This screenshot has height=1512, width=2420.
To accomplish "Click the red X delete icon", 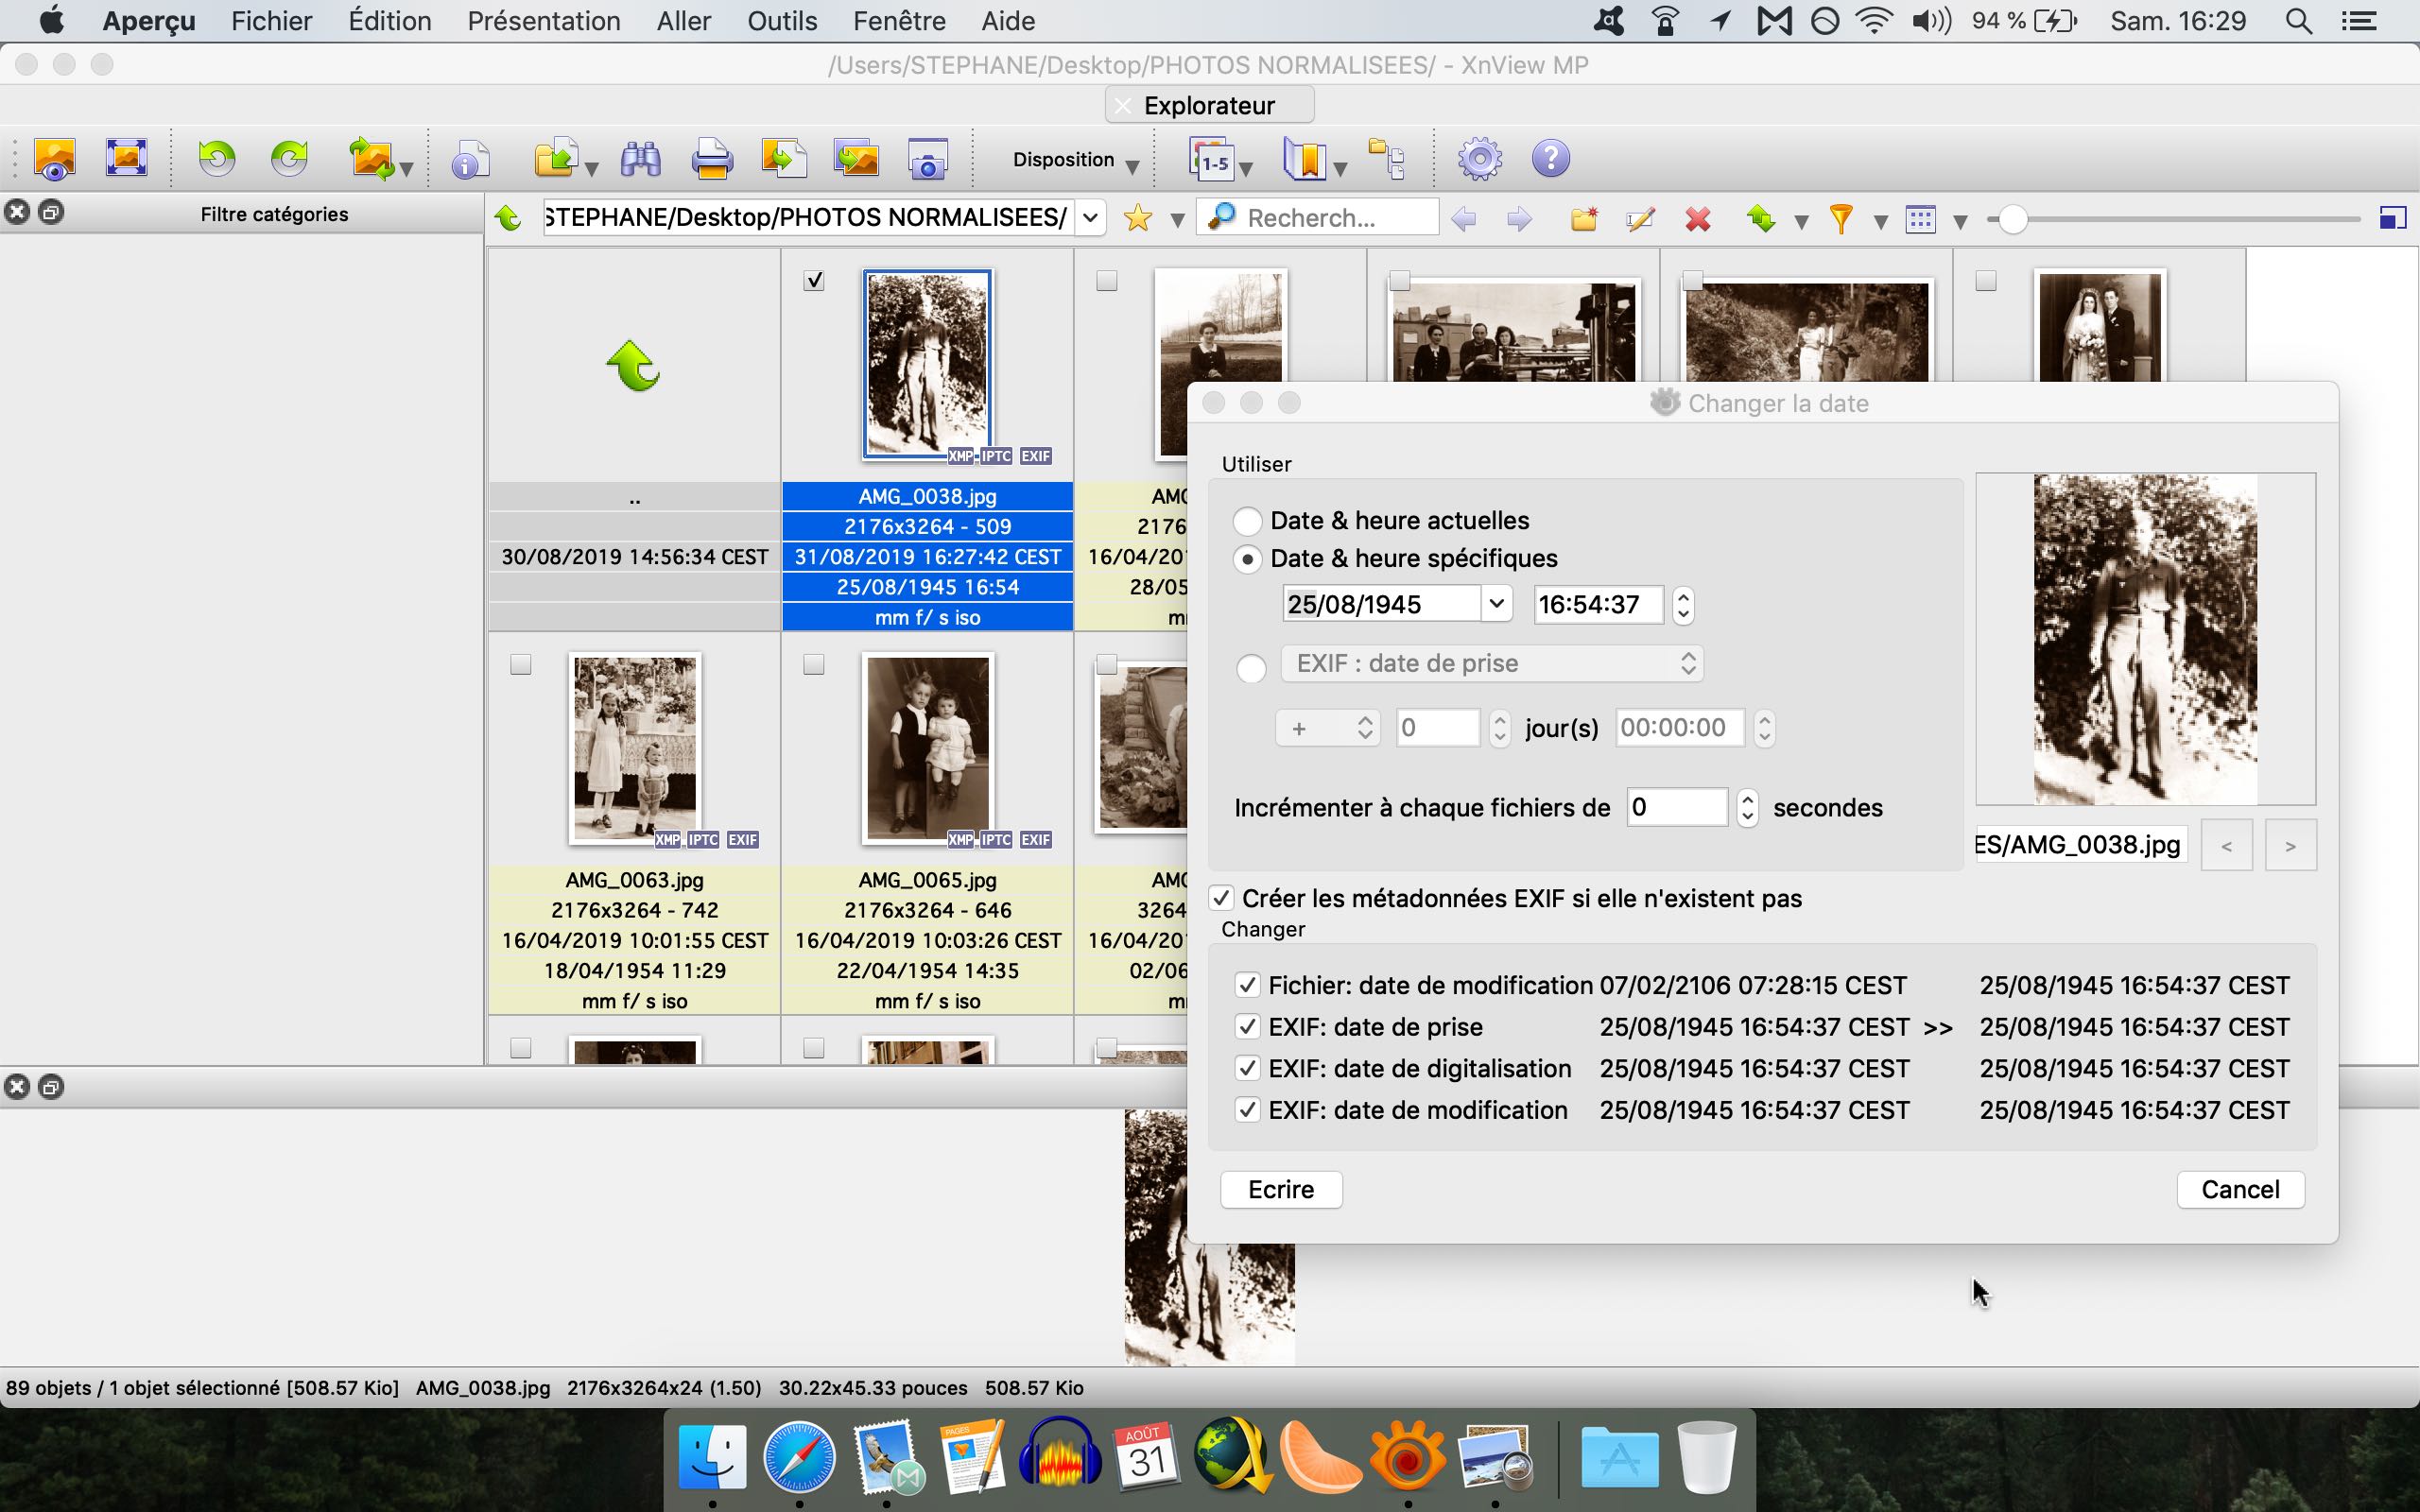I will click(1697, 219).
